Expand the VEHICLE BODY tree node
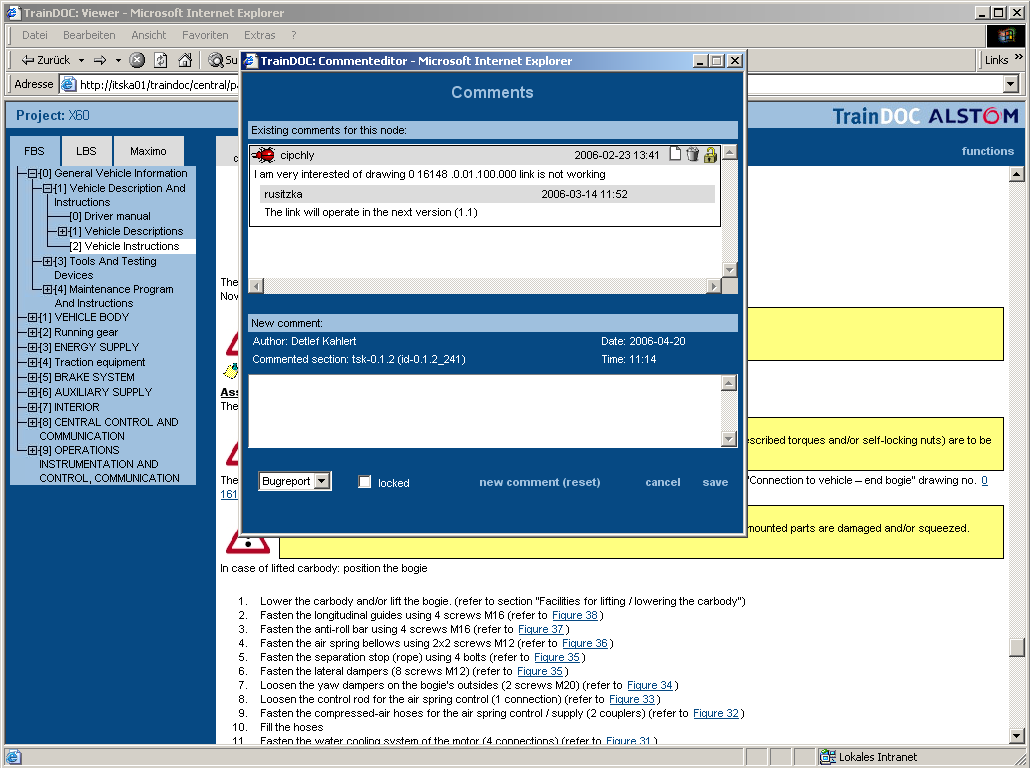1030x768 pixels. click(x=32, y=317)
